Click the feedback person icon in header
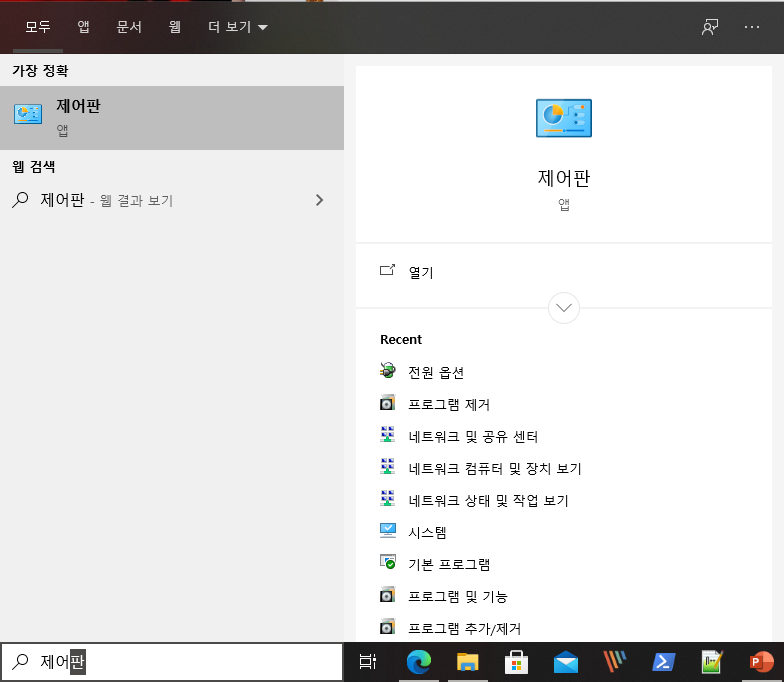This screenshot has height=682, width=784. 710,27
